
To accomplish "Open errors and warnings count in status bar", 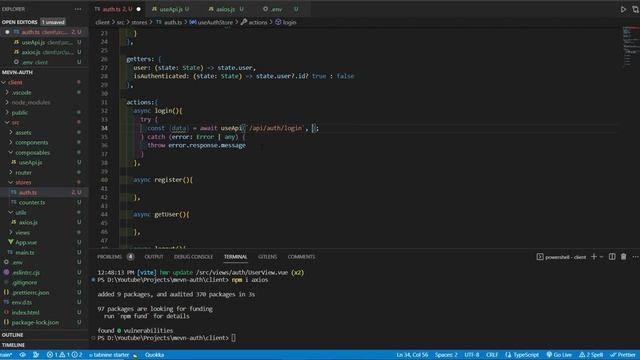I will click(64, 355).
